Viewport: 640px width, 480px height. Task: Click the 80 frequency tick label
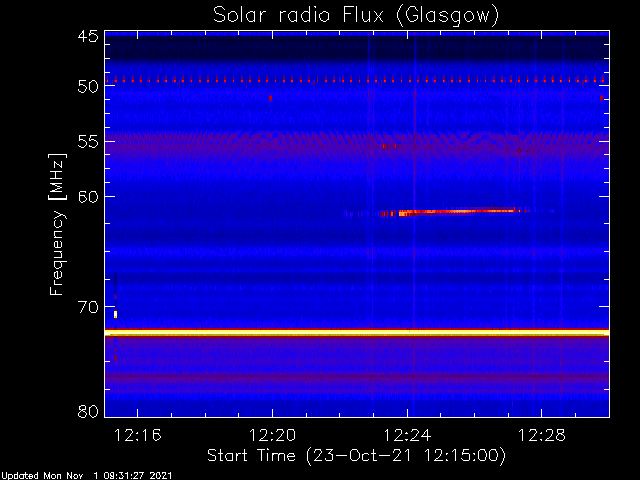pos(88,411)
